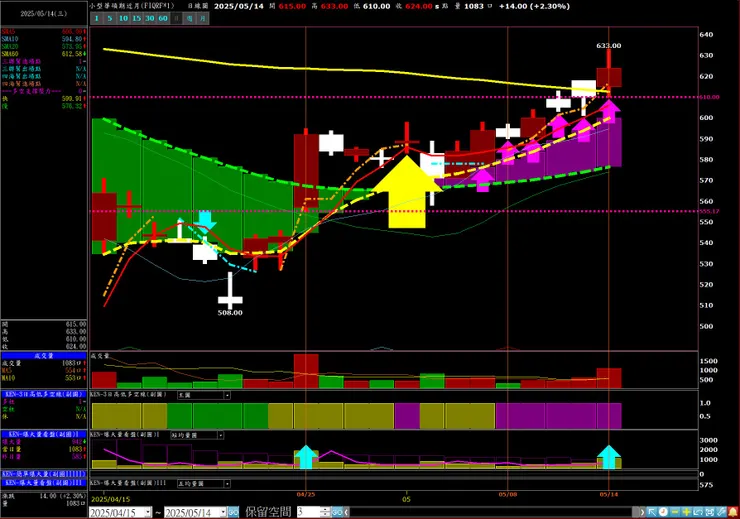Select the 15-minute timeframe button

pos(136,18)
